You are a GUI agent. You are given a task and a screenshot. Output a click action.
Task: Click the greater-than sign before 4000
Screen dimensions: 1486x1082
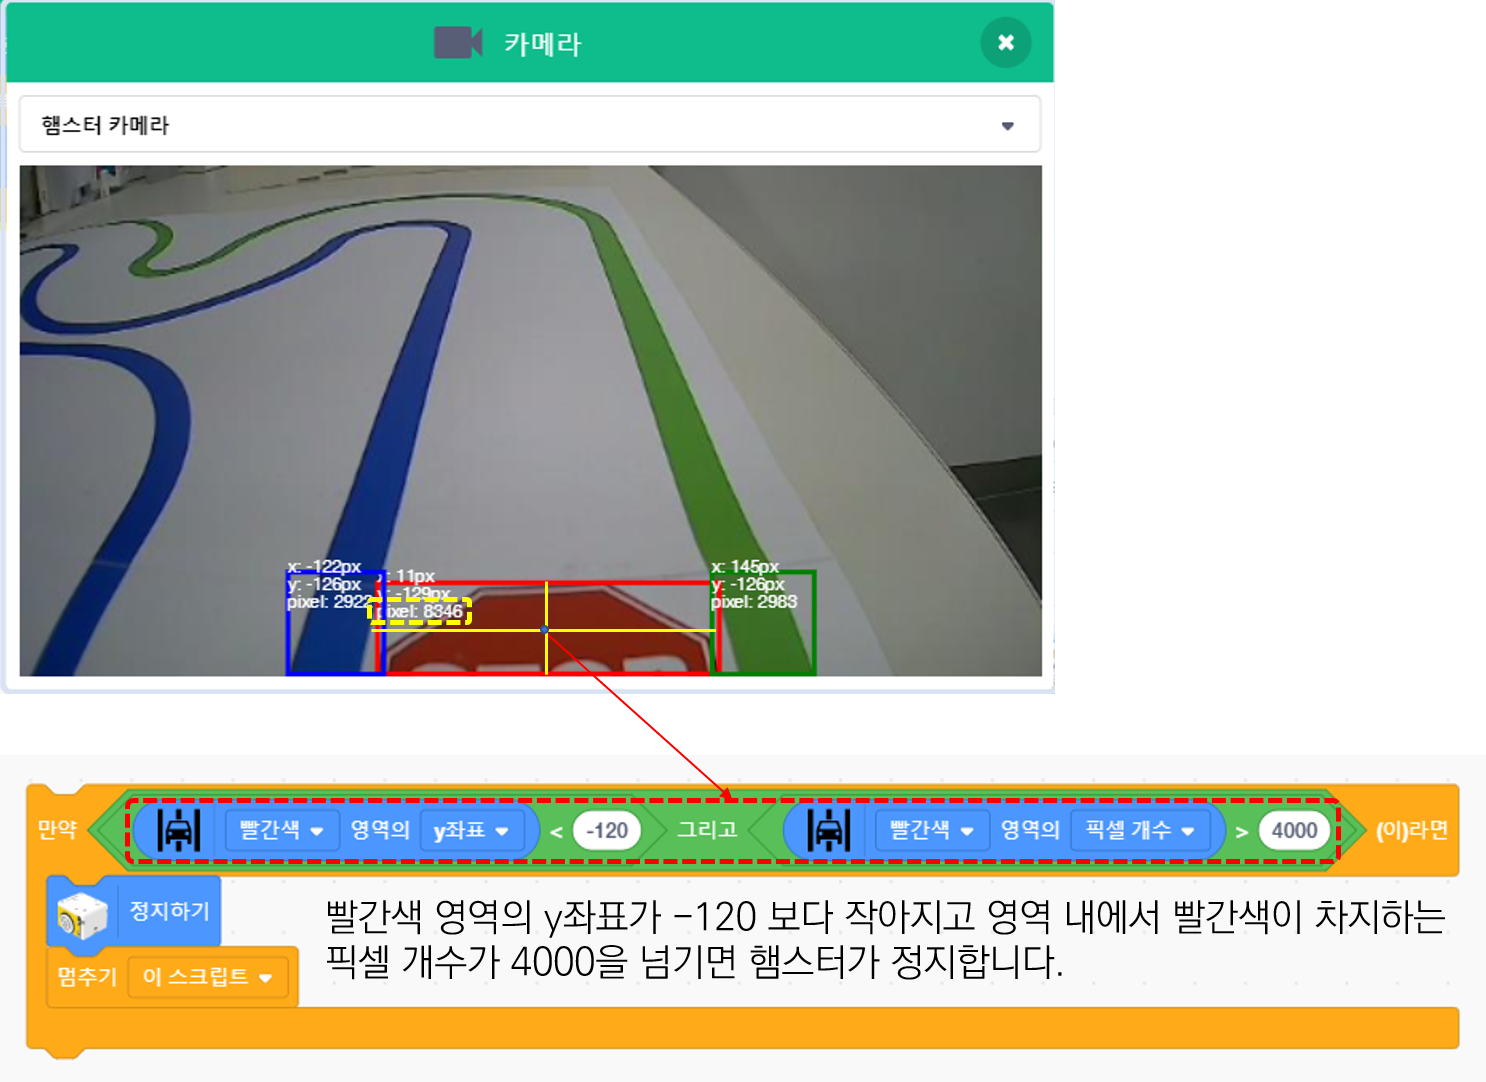(1241, 831)
